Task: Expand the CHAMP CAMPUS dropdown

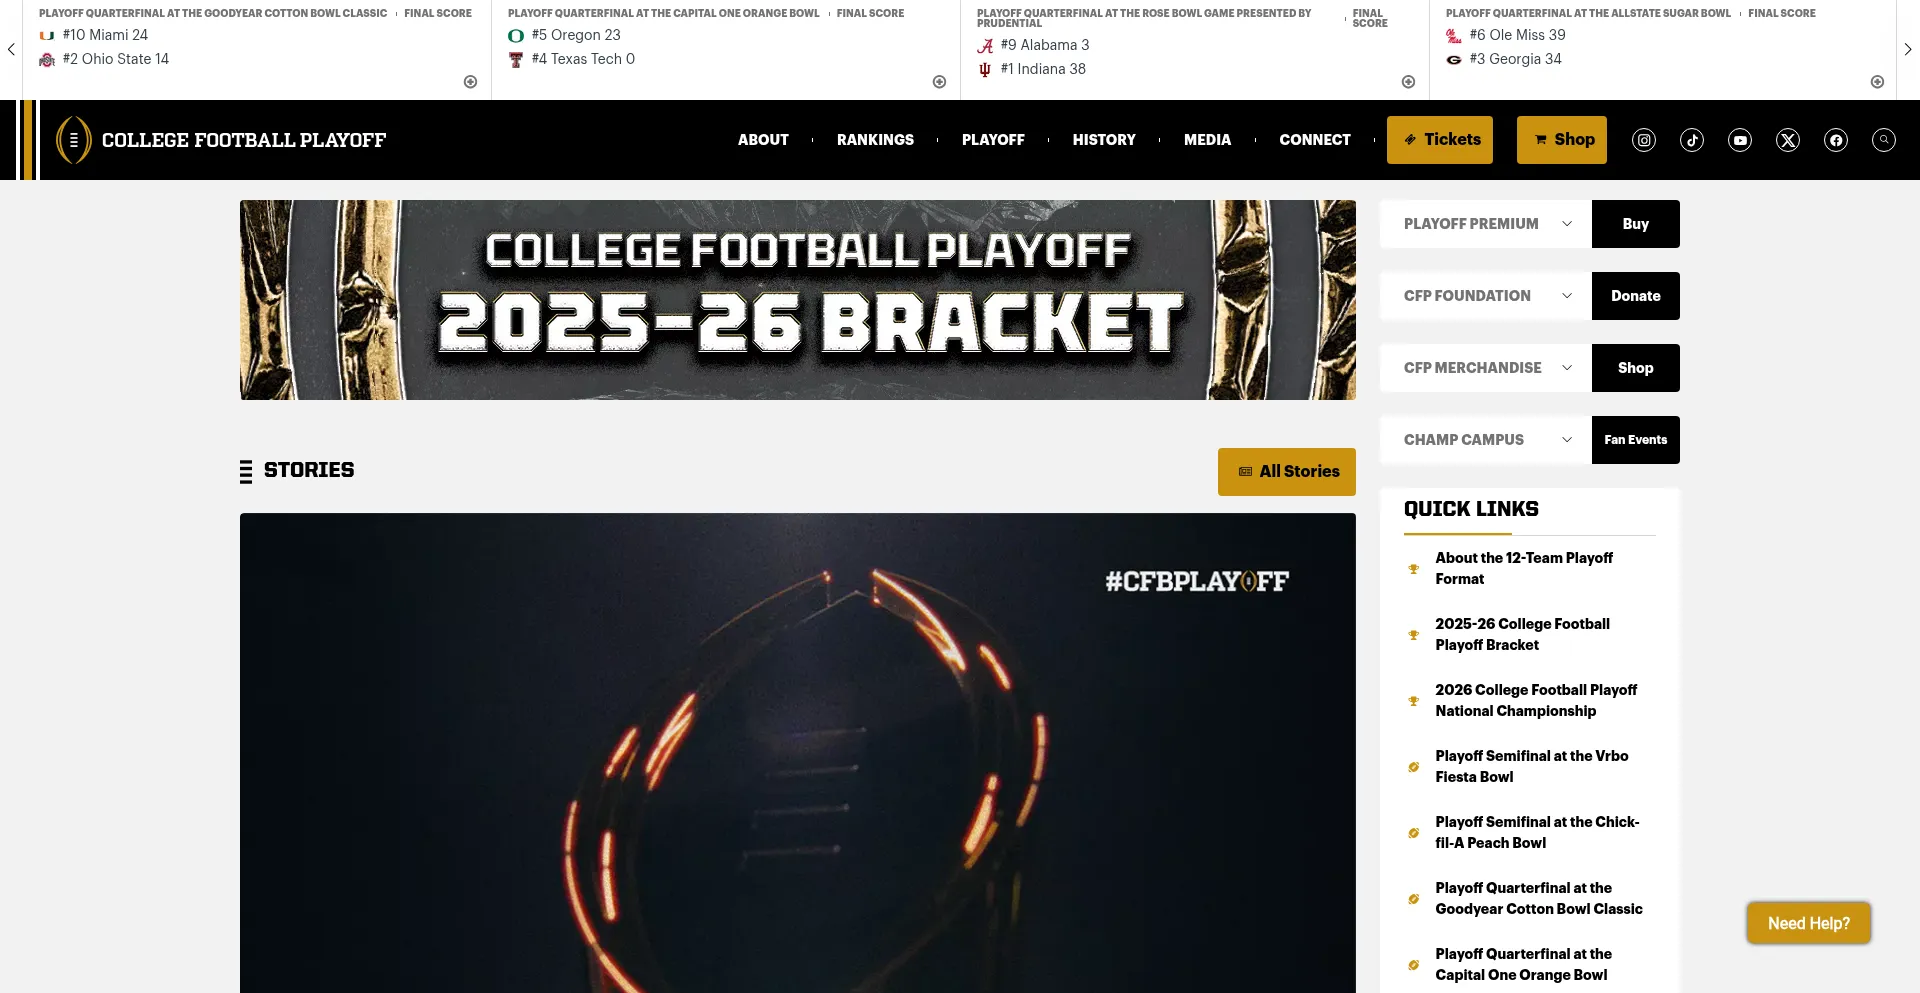Action: (x=1567, y=439)
